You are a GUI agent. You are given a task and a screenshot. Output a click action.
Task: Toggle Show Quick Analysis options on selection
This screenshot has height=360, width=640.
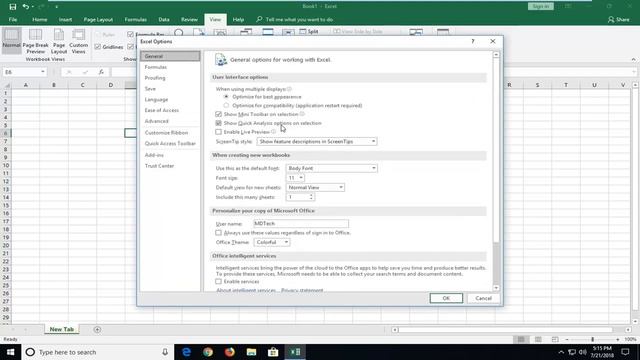pyautogui.click(x=218, y=123)
